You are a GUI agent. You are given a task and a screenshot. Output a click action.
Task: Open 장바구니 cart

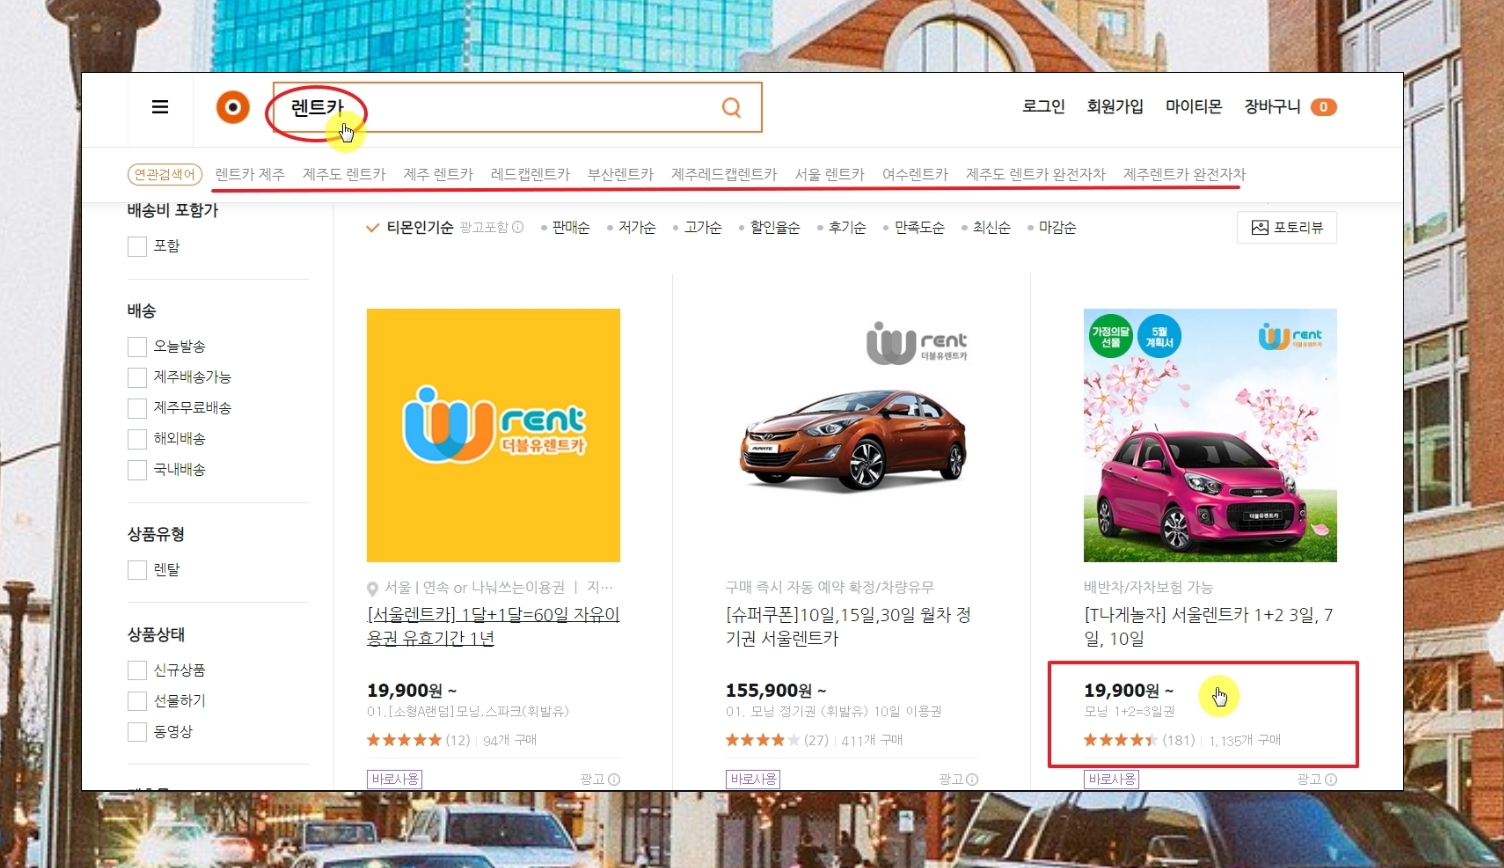pos(1272,107)
